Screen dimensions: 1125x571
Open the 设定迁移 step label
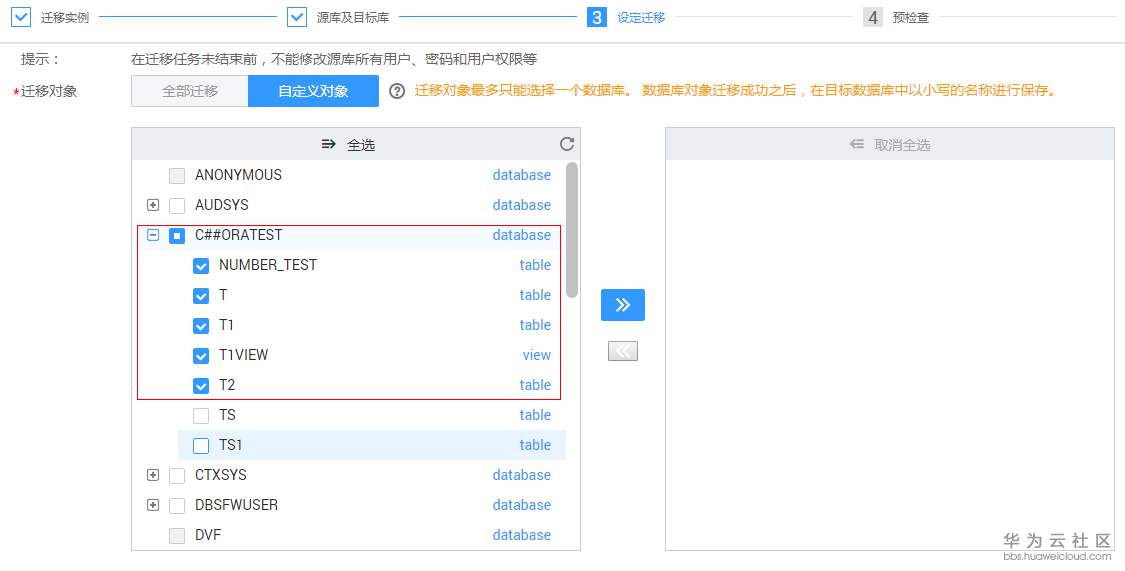641,17
